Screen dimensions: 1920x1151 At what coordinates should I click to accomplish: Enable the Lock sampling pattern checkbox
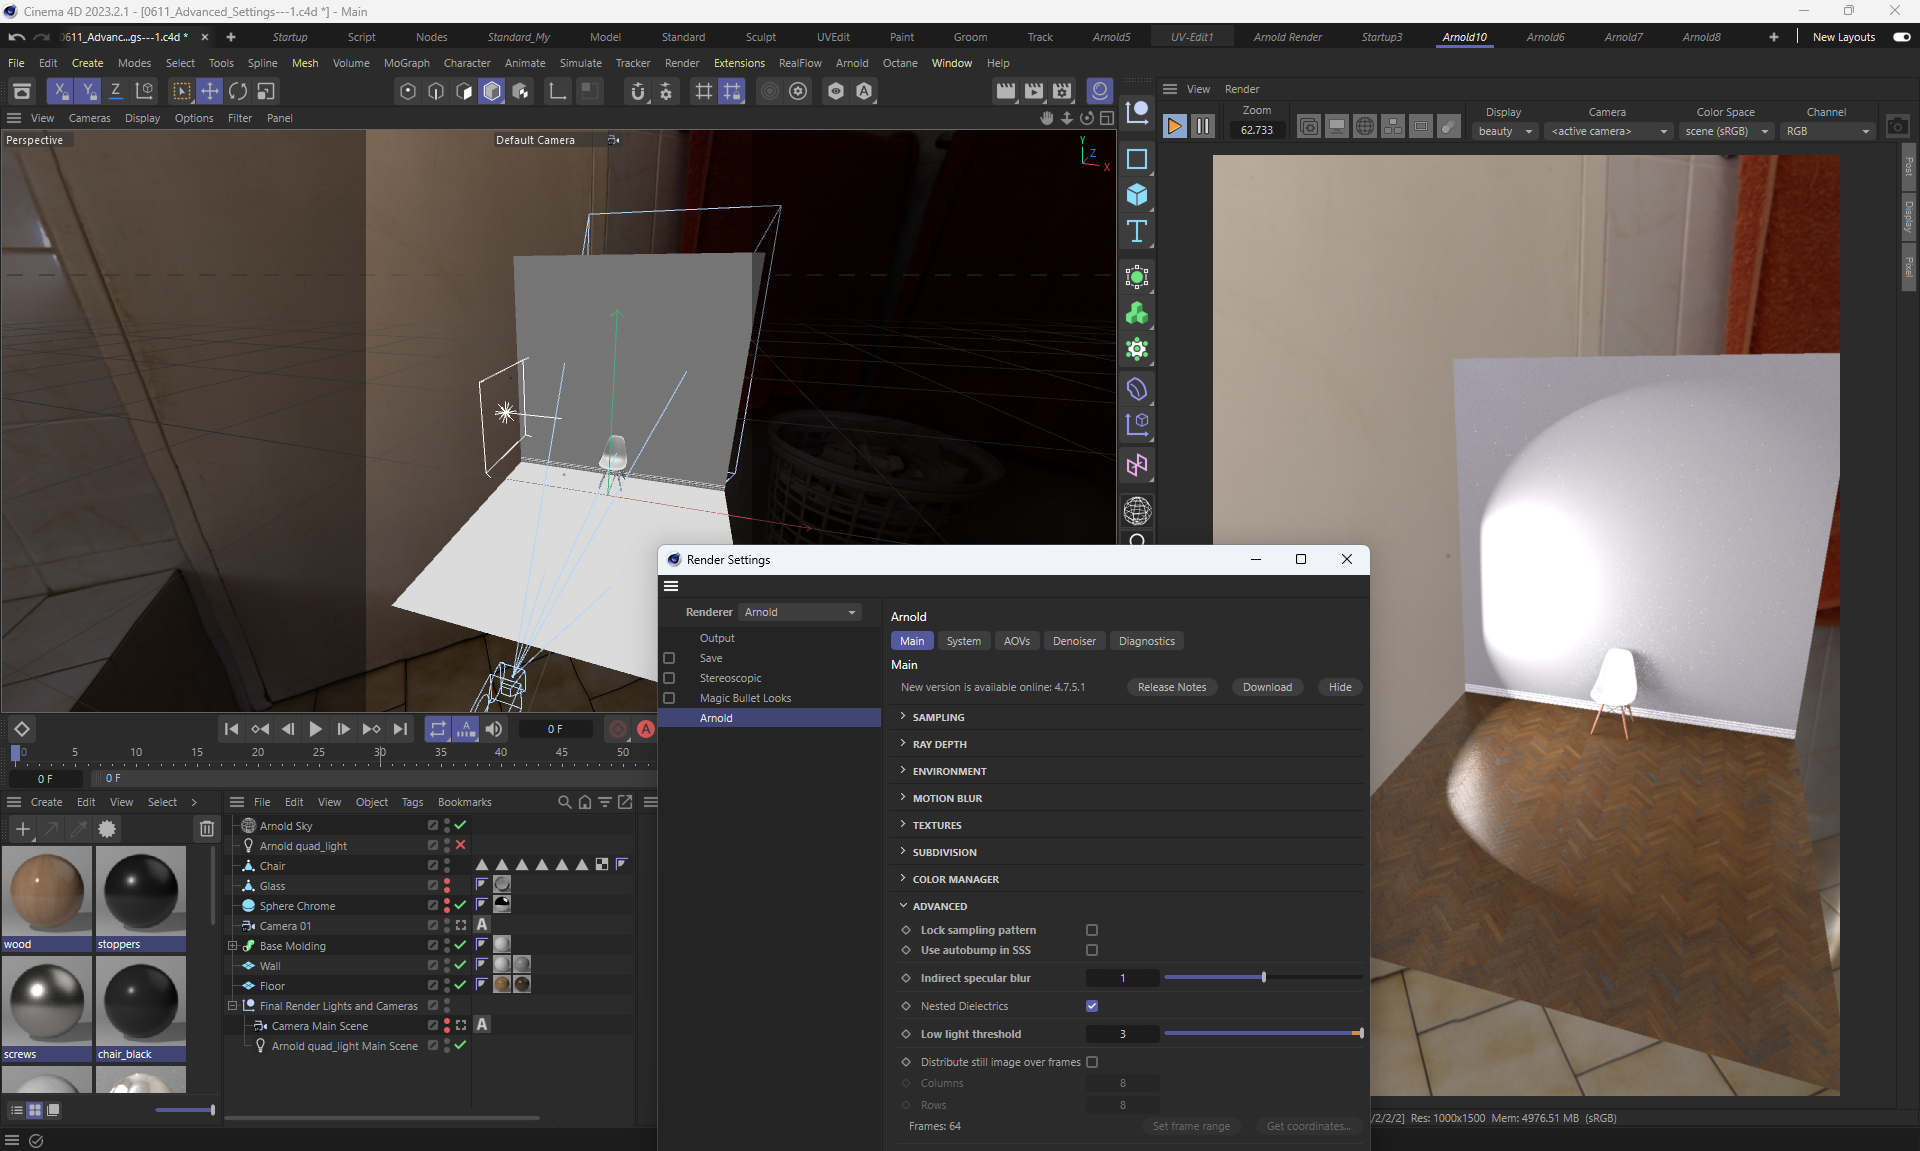(1092, 930)
